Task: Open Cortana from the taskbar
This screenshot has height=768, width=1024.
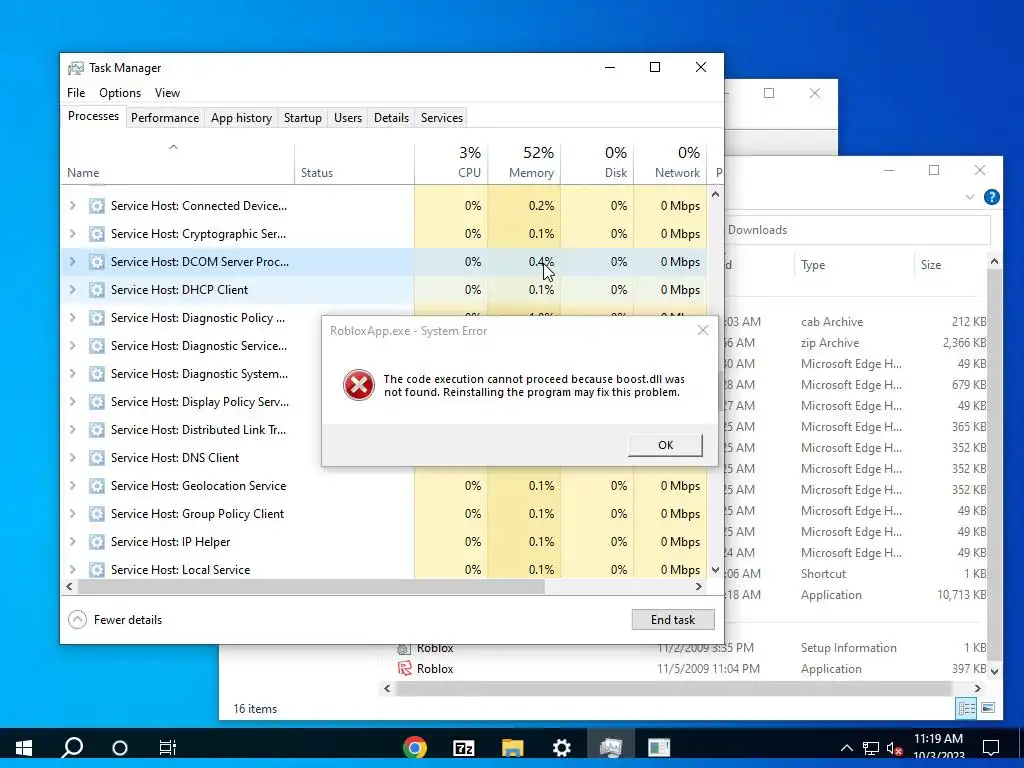Action: 120,747
